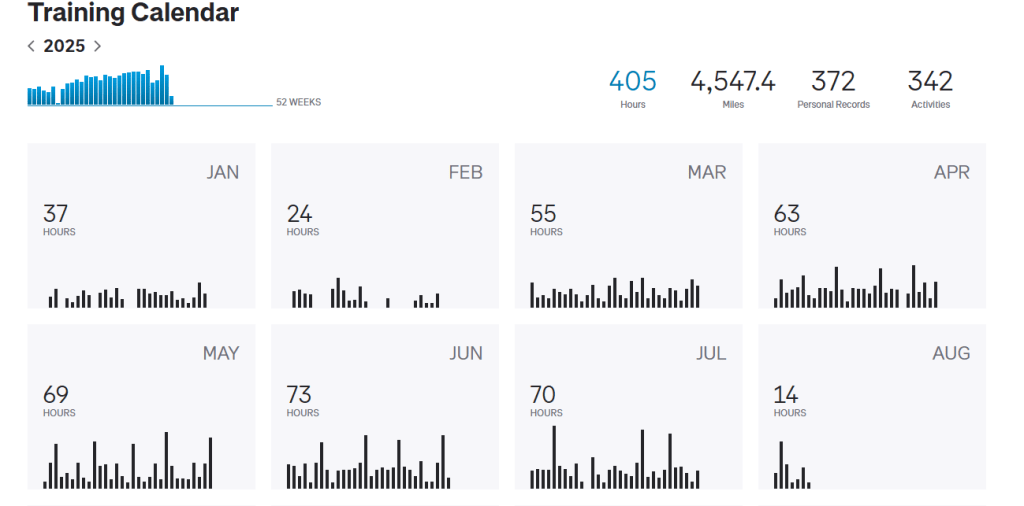This screenshot has width=1024, height=506.
Task: Select the 372 Personal Records stat
Action: coord(833,88)
